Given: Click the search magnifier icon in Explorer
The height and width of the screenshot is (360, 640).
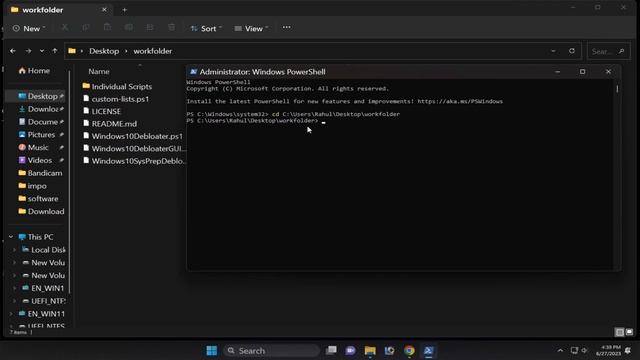Looking at the screenshot, I should [621, 51].
